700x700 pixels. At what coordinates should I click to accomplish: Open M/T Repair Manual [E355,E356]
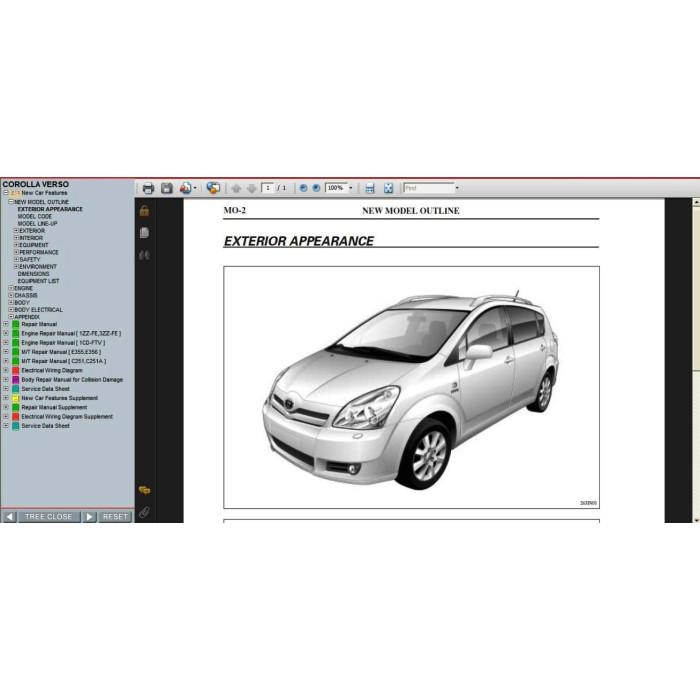pyautogui.click(x=61, y=352)
